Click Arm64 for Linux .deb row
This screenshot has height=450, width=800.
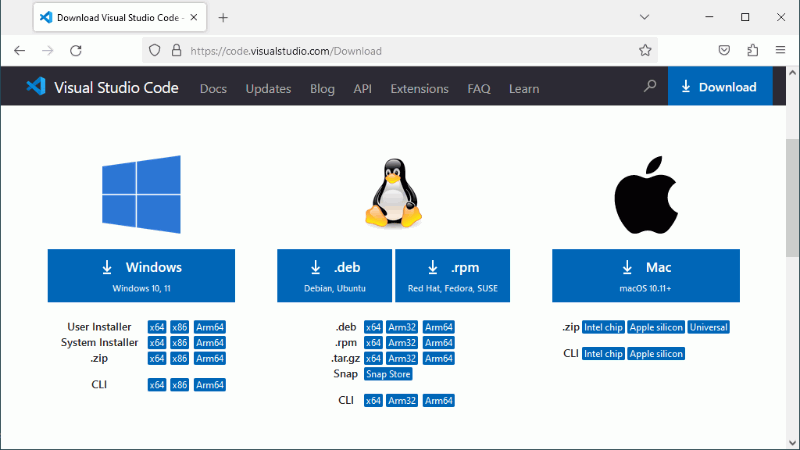[x=439, y=327]
